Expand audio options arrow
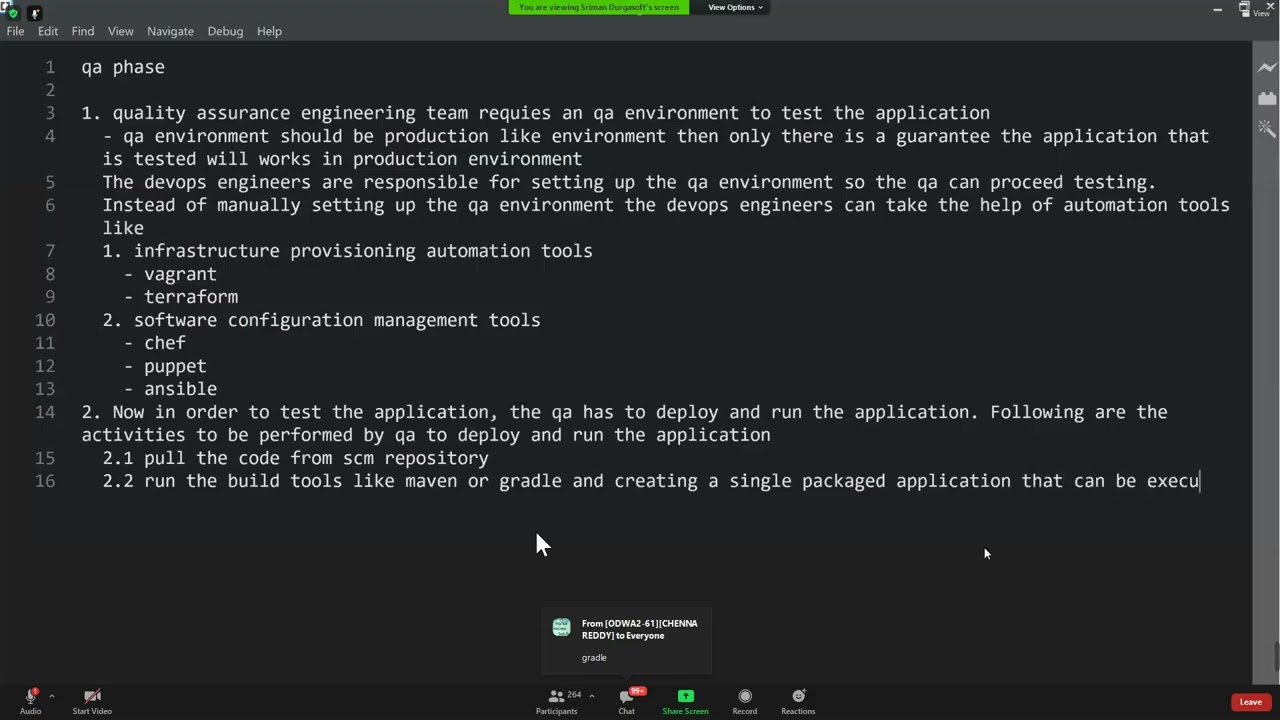Screen dimensions: 1280x720 coord(51,696)
